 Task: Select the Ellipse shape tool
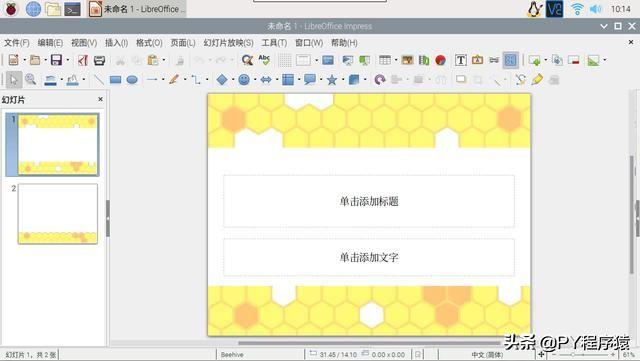pyautogui.click(x=132, y=80)
